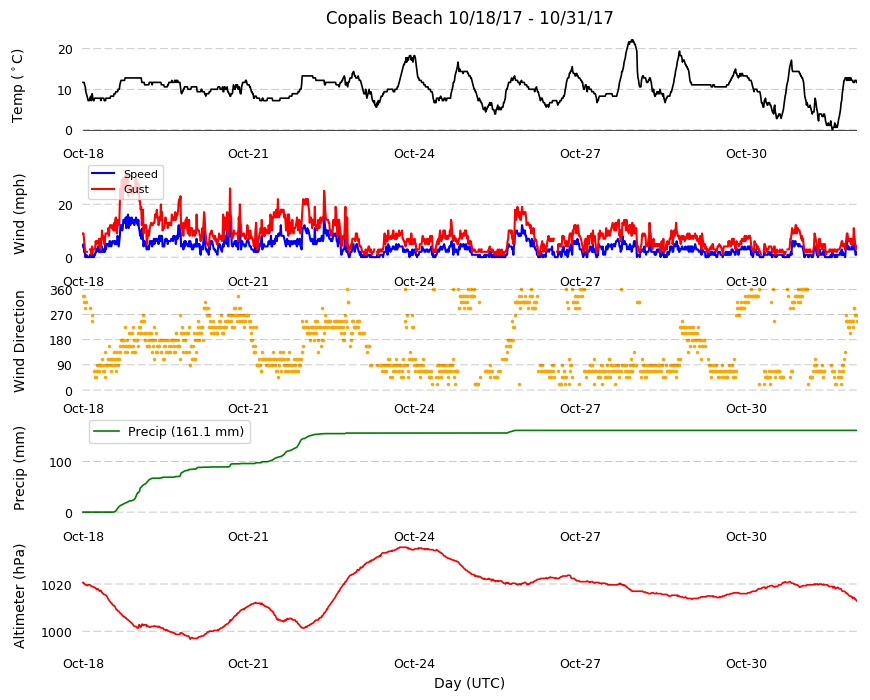Click the Precip (mm) axis label
Viewport: 870px width, 700px height.
19,468
